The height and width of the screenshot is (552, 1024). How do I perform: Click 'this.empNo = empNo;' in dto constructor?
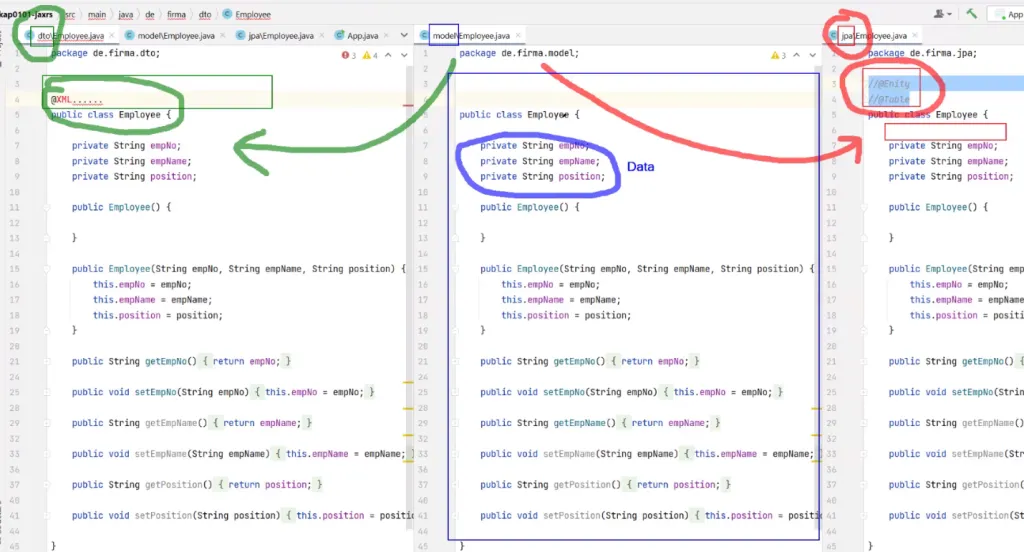click(x=142, y=285)
